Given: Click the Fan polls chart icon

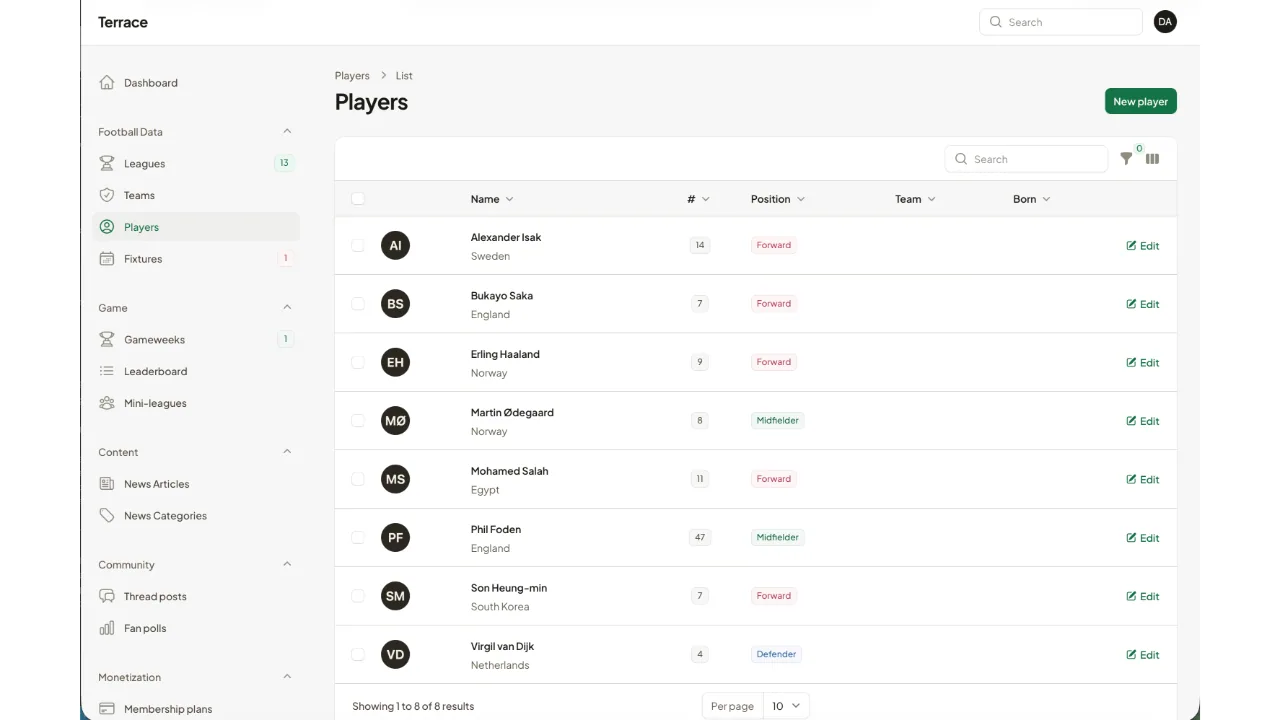Looking at the screenshot, I should coord(107,628).
